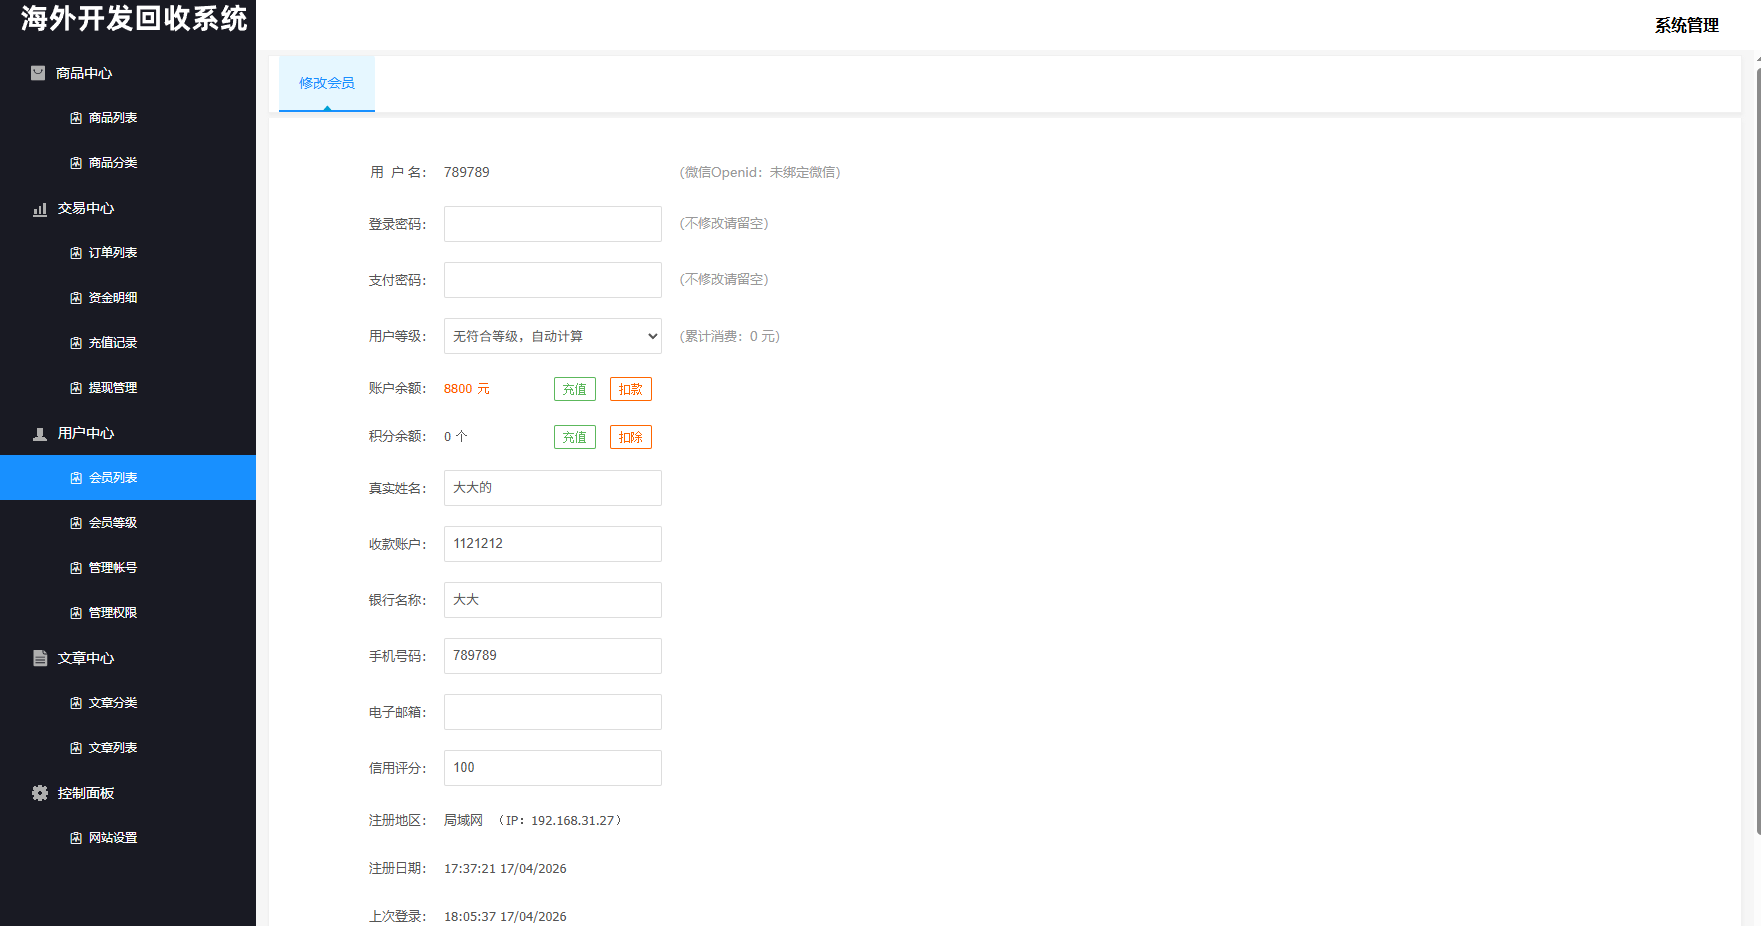This screenshot has height=926, width=1761.
Task: Click the 用户中心 user icon
Action: point(39,432)
